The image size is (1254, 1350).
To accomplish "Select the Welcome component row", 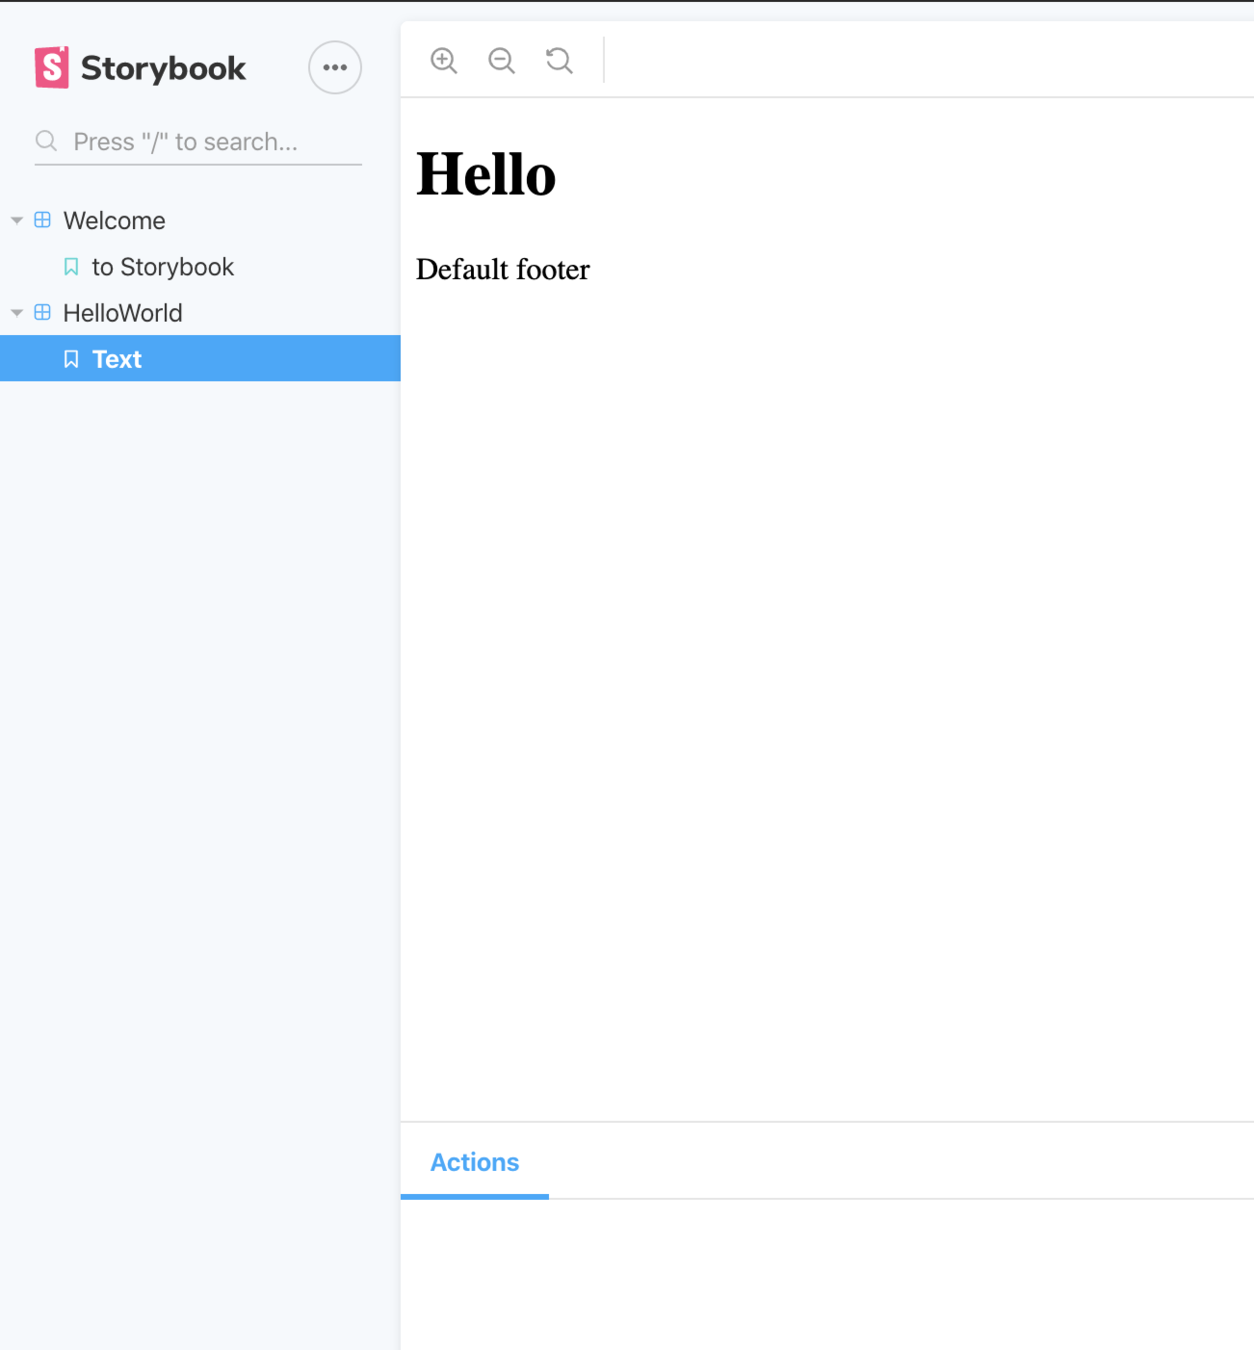I will click(x=200, y=220).
